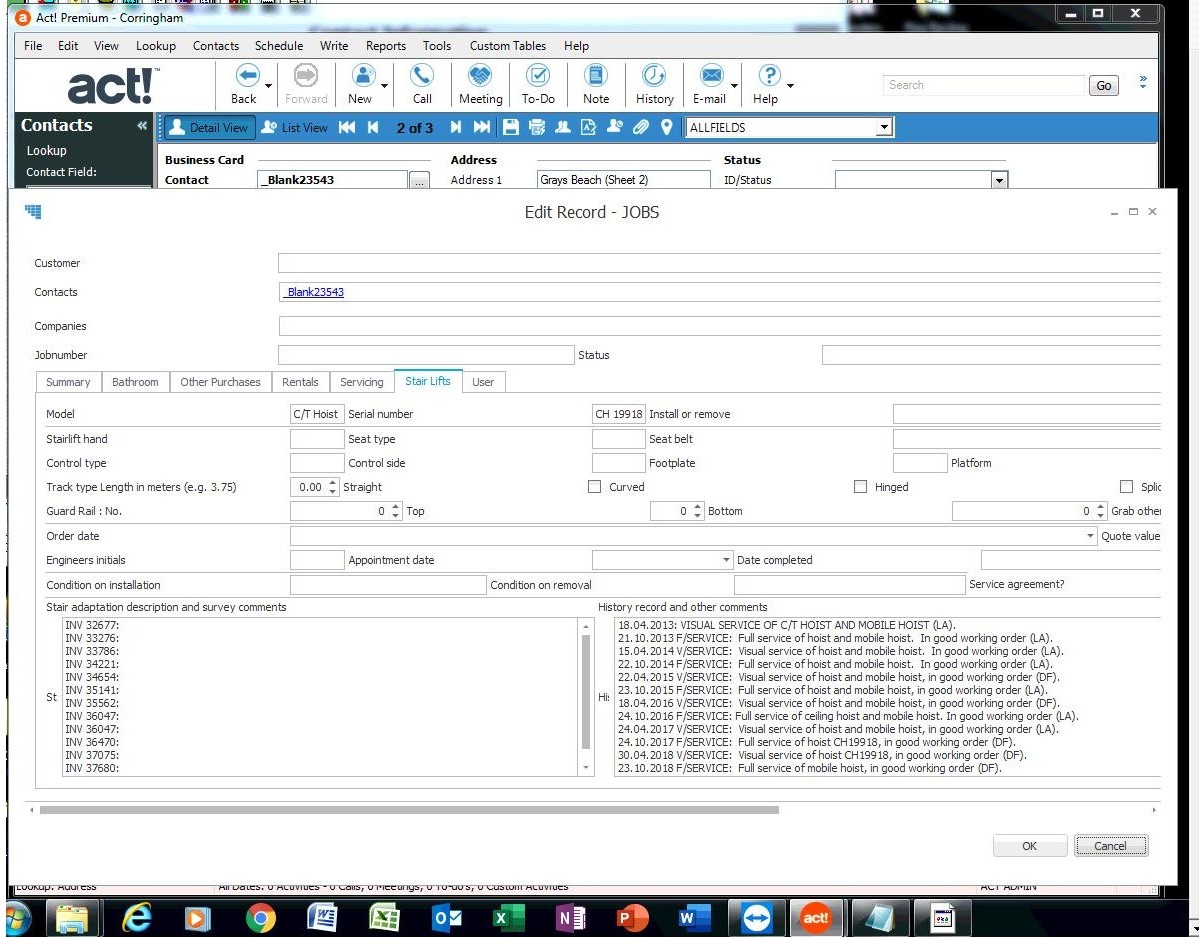Open the _Blank23543 contact link
Viewport: 1199px width, 937px height.
(x=314, y=292)
